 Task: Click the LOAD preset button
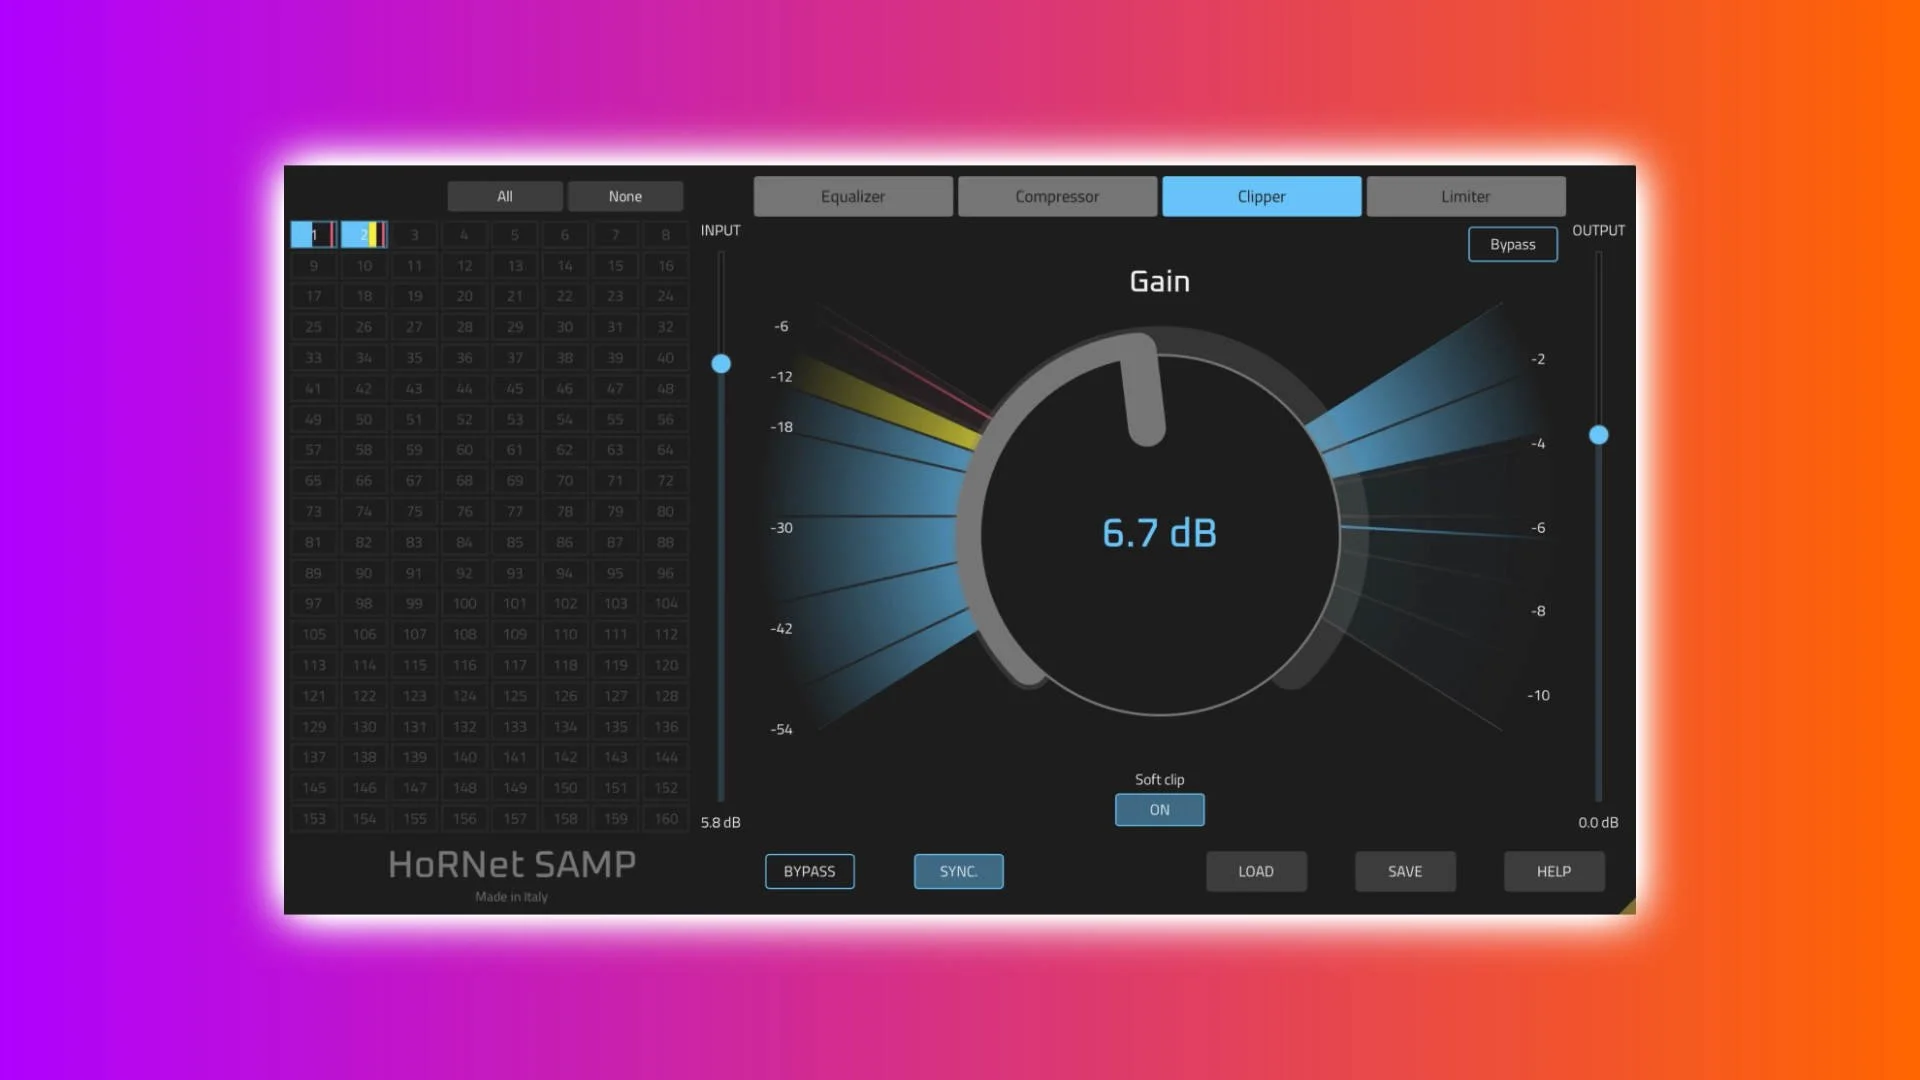[x=1255, y=871]
